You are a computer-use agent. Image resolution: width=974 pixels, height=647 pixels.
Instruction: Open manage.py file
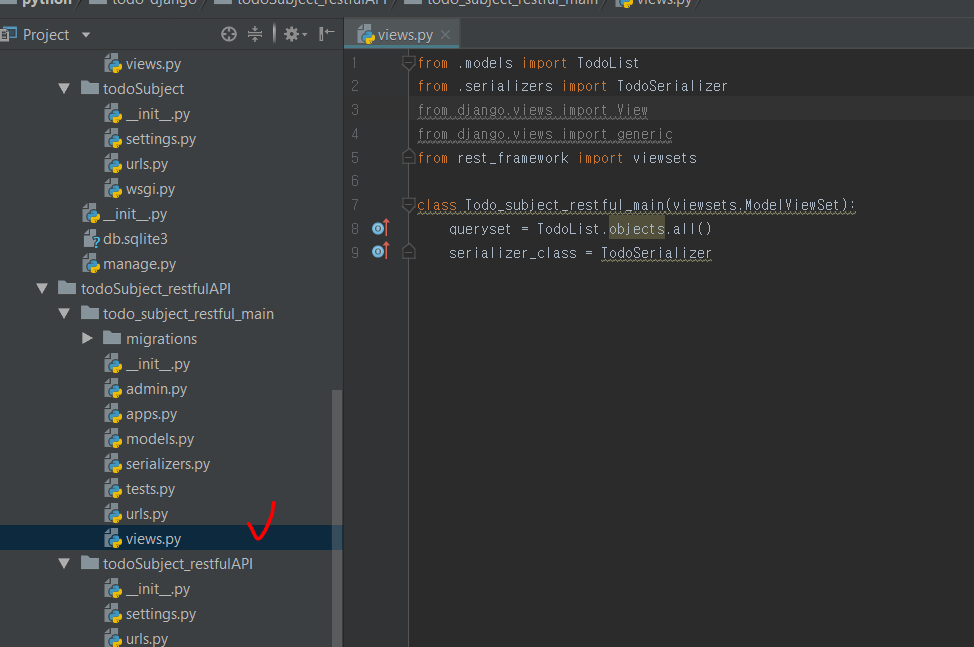point(140,264)
